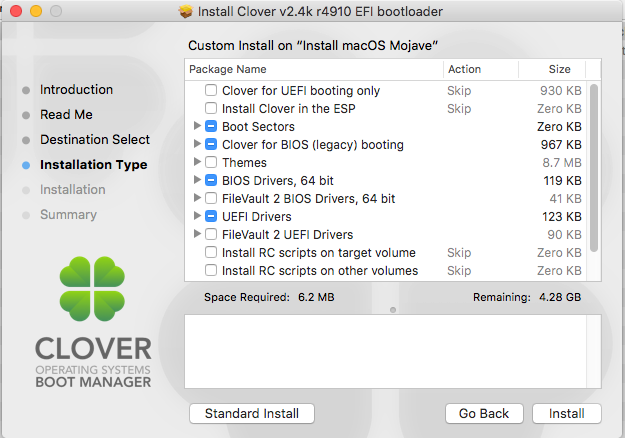Click the 'Space Required: 6.2 MB' text

pyautogui.click(x=269, y=297)
